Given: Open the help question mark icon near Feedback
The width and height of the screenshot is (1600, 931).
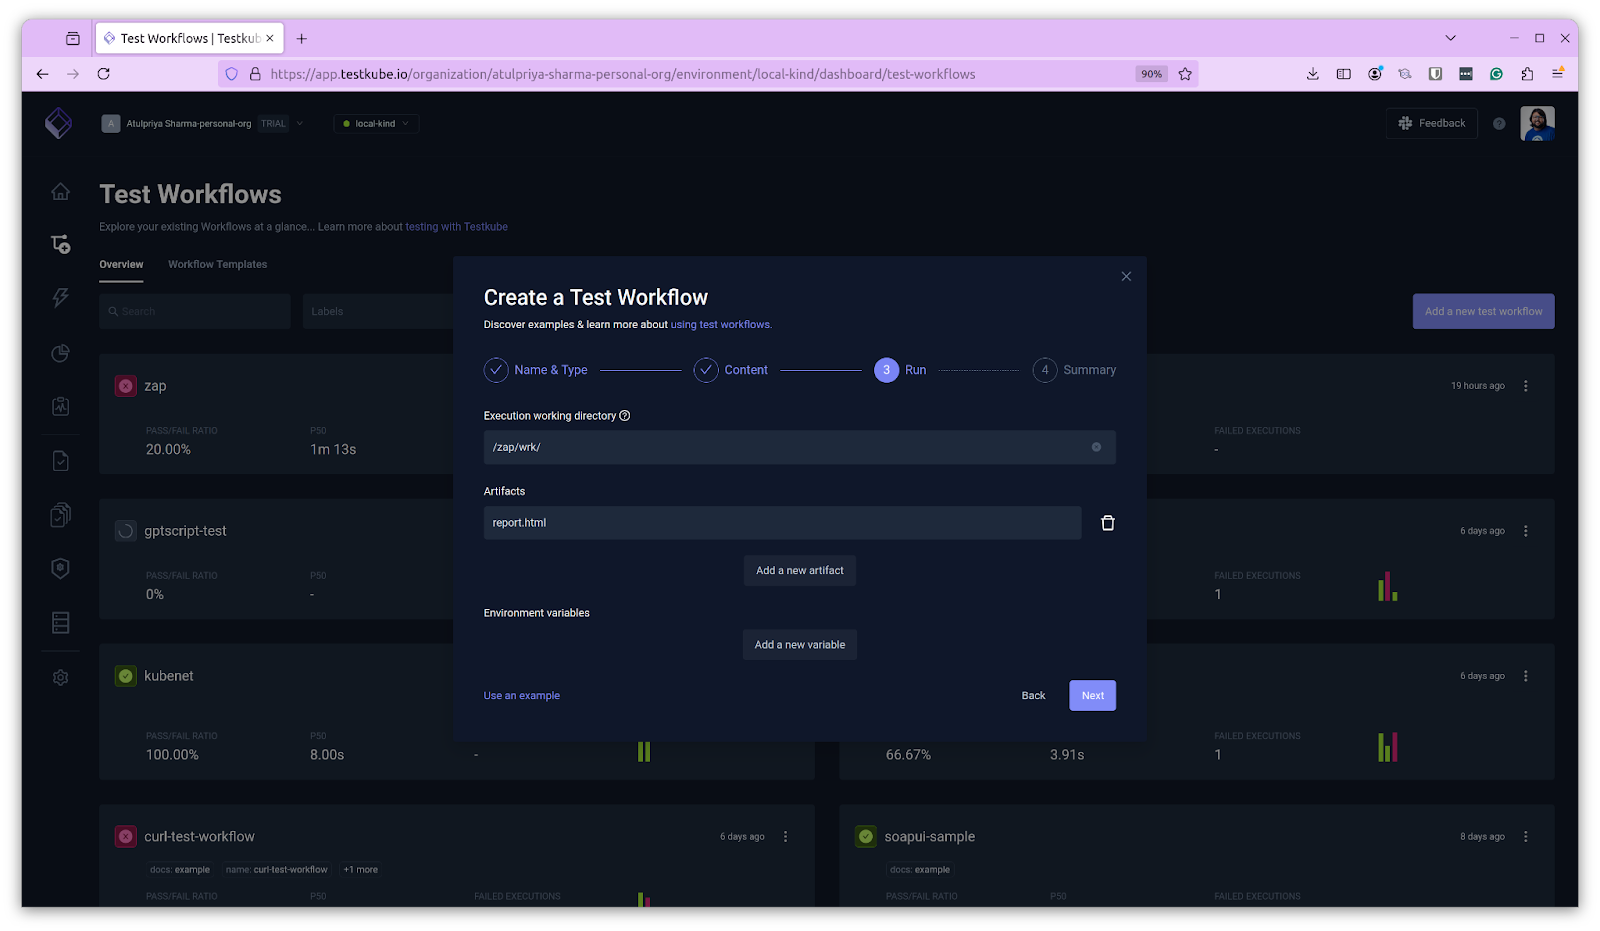Looking at the screenshot, I should point(1499,124).
